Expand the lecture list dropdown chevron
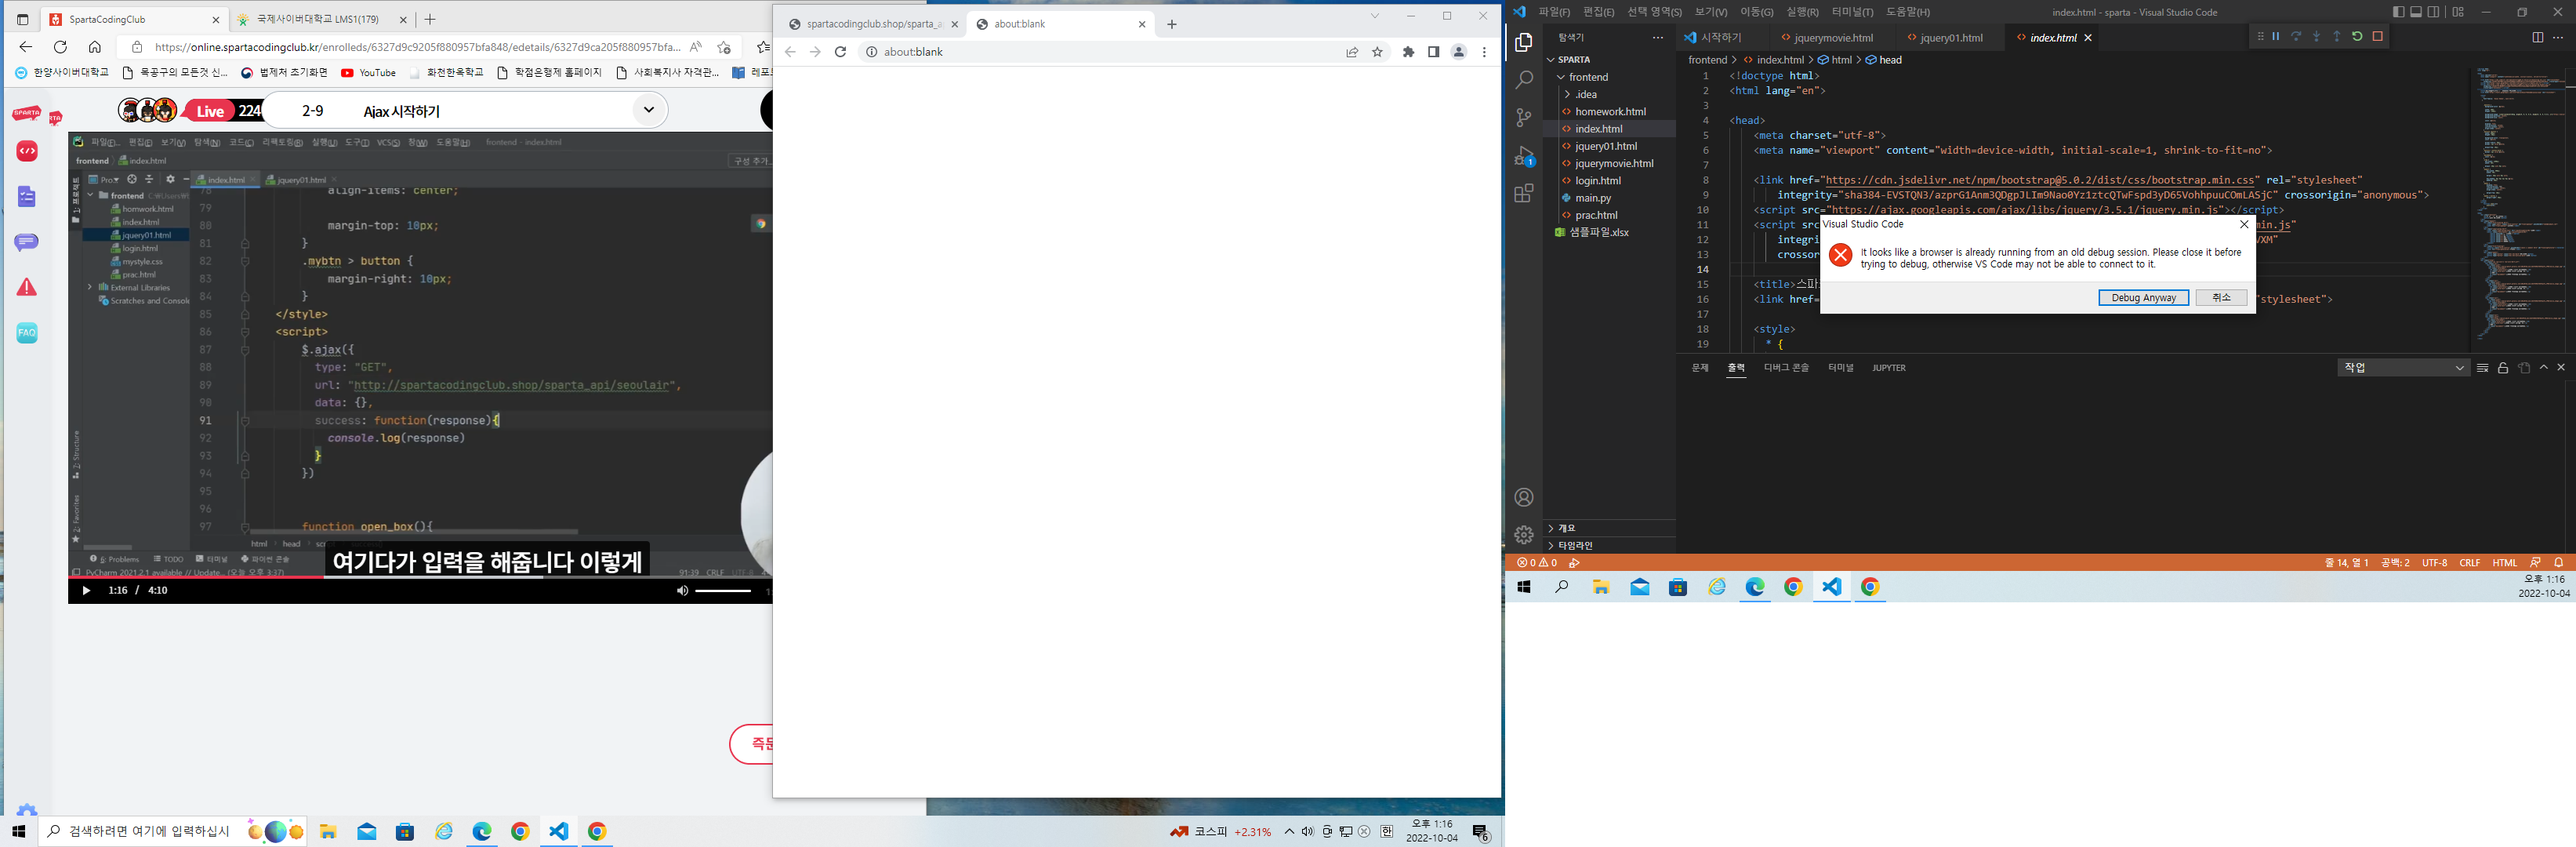Image resolution: width=2576 pixels, height=847 pixels. pyautogui.click(x=648, y=110)
